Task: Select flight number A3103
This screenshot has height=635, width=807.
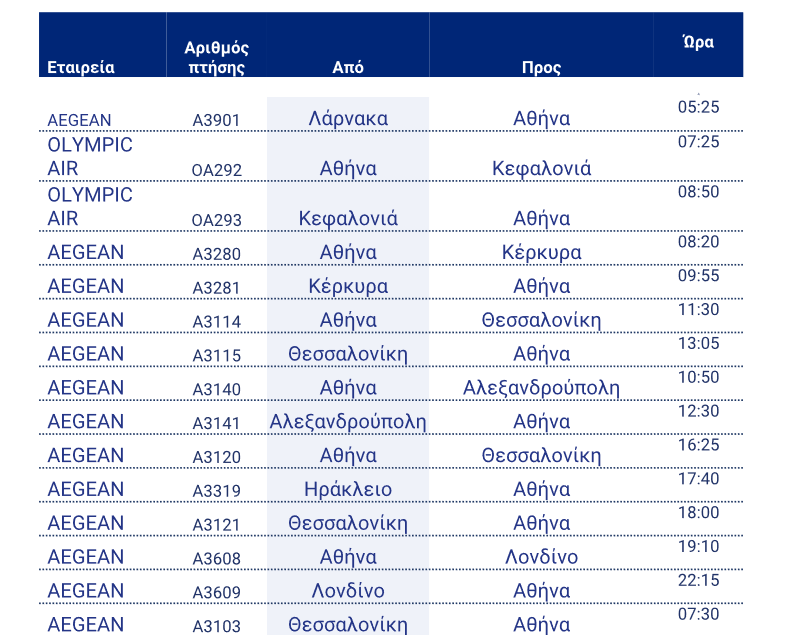Action: 217,626
